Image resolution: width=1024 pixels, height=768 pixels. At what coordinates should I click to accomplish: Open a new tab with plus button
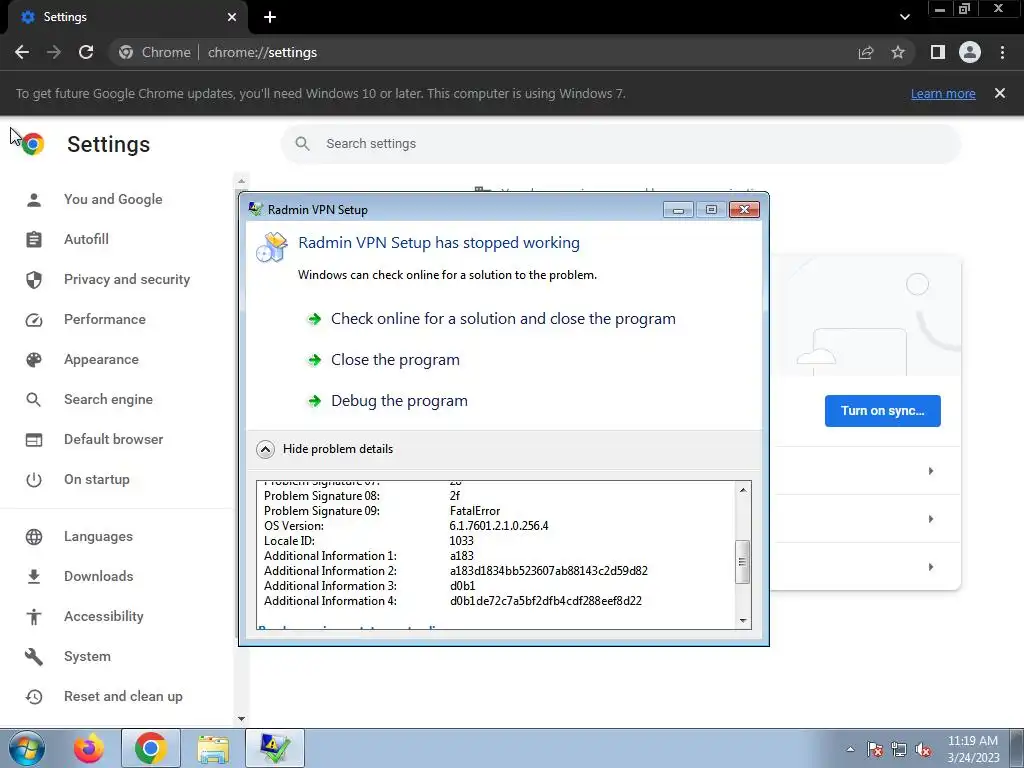pyautogui.click(x=270, y=17)
